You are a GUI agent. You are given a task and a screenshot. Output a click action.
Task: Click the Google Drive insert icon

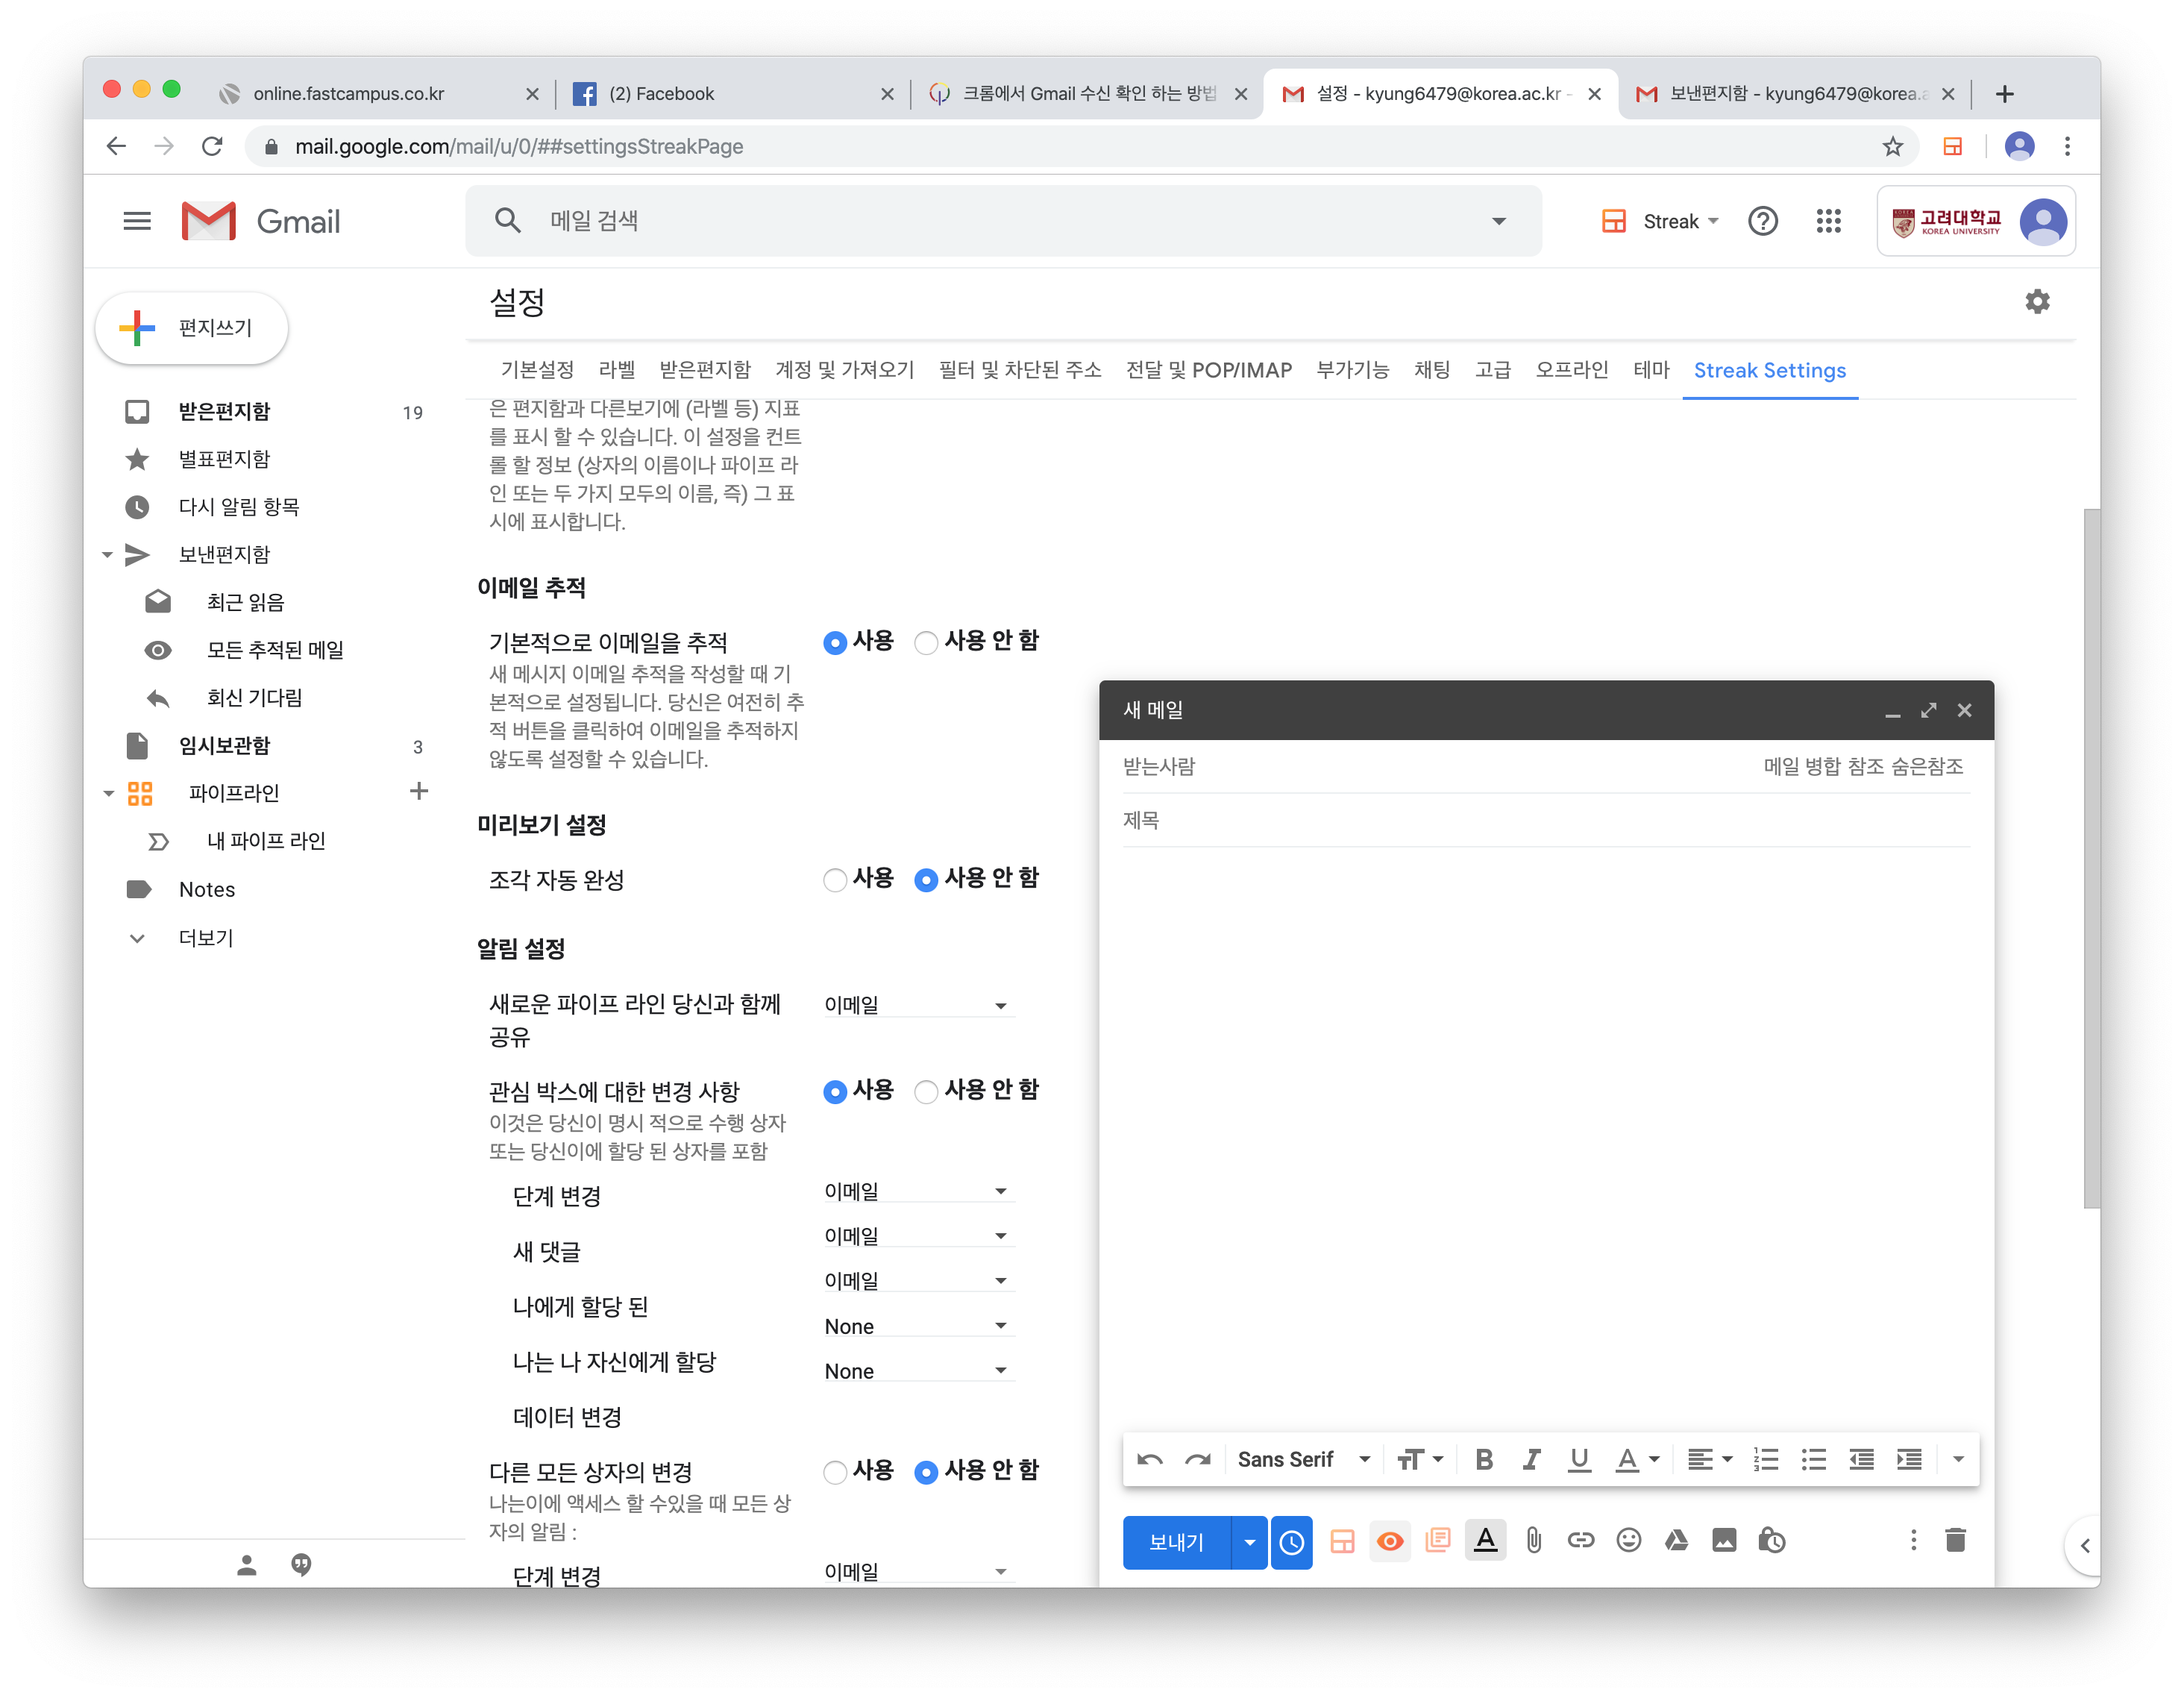1676,1541
